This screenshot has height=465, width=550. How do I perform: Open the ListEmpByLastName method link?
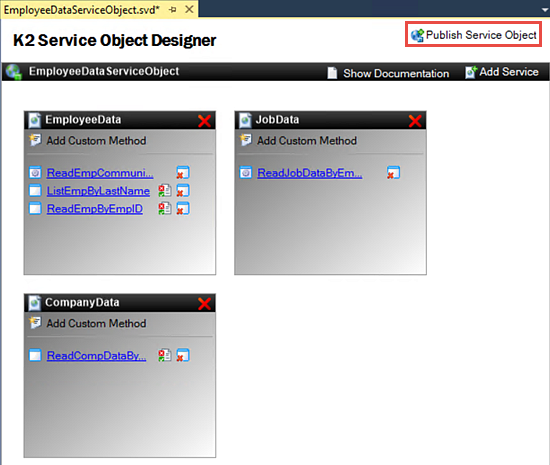pyautogui.click(x=98, y=191)
